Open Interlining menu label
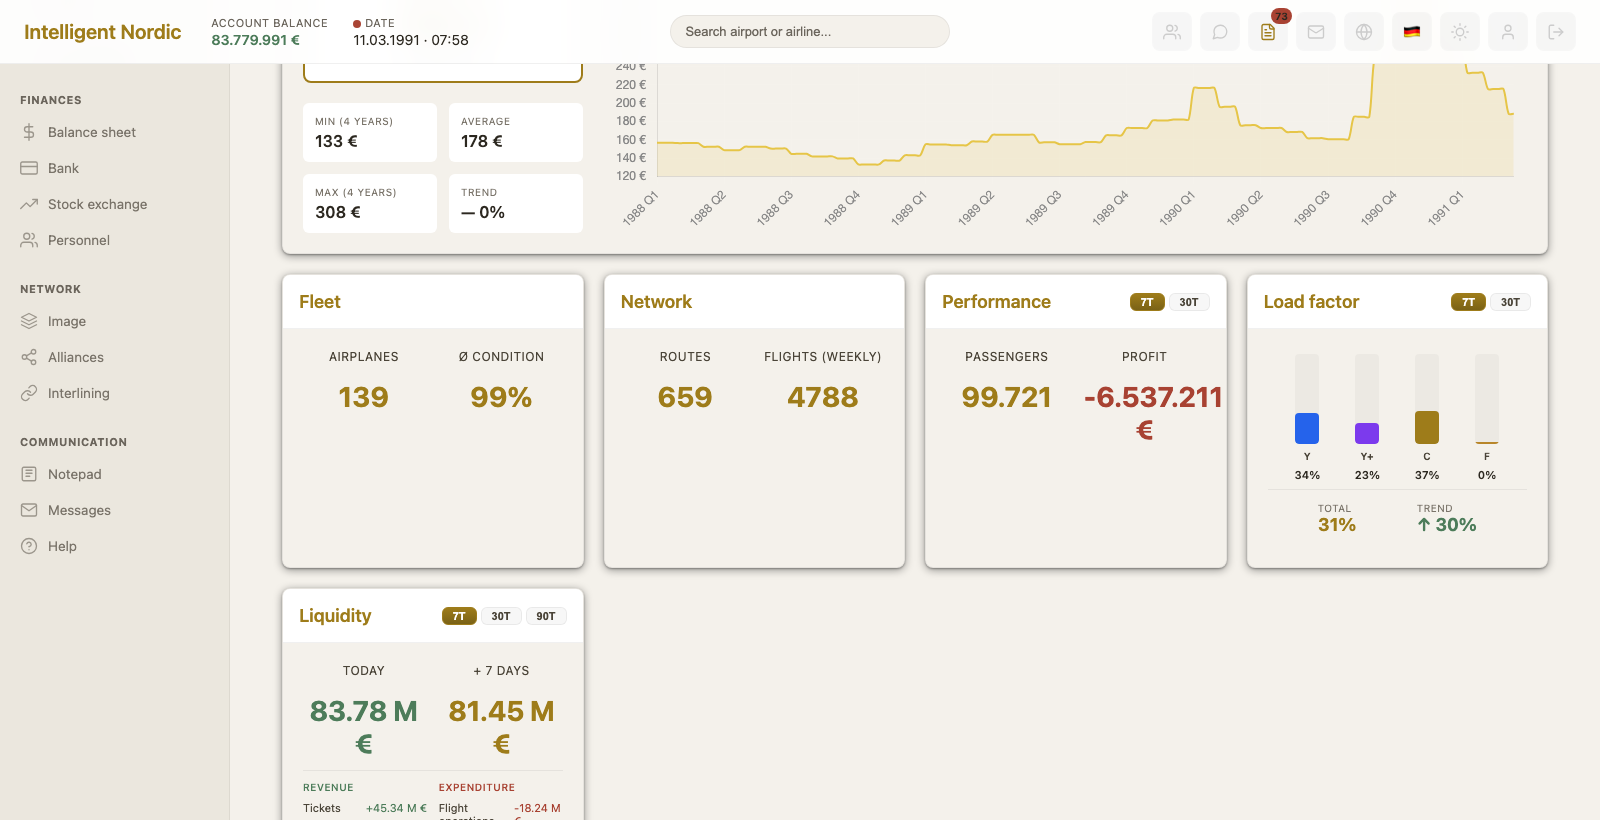The width and height of the screenshot is (1600, 820). click(79, 393)
